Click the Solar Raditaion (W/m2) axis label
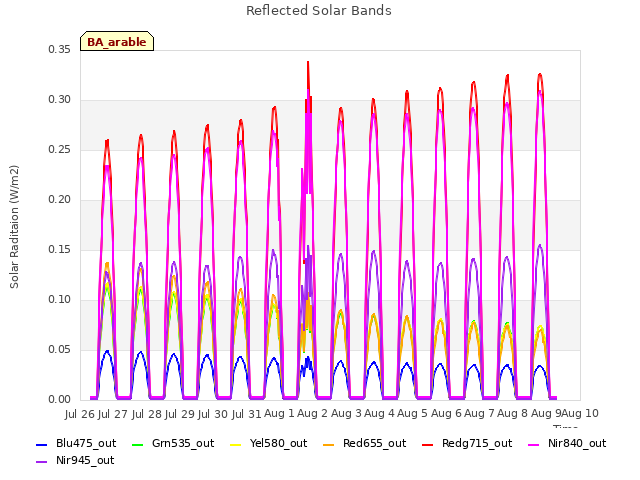The height and width of the screenshot is (480, 640). point(14,227)
